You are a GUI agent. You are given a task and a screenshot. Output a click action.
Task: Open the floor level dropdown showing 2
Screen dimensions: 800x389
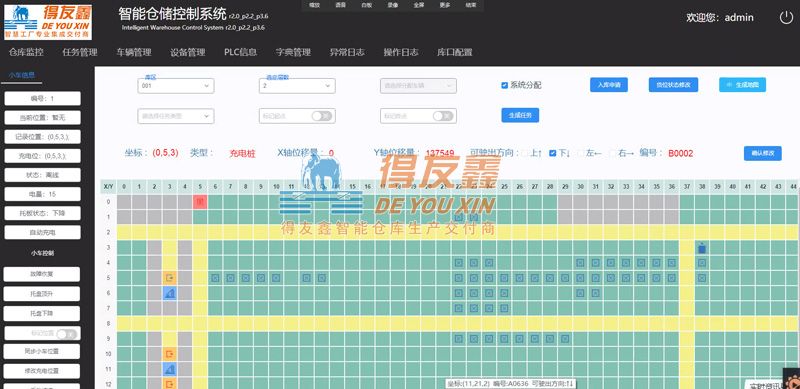(x=297, y=86)
